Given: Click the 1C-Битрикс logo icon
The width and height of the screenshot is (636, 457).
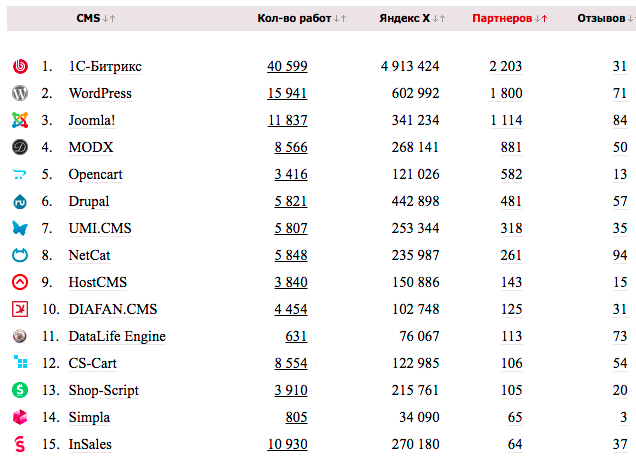Looking at the screenshot, I should (19, 67).
